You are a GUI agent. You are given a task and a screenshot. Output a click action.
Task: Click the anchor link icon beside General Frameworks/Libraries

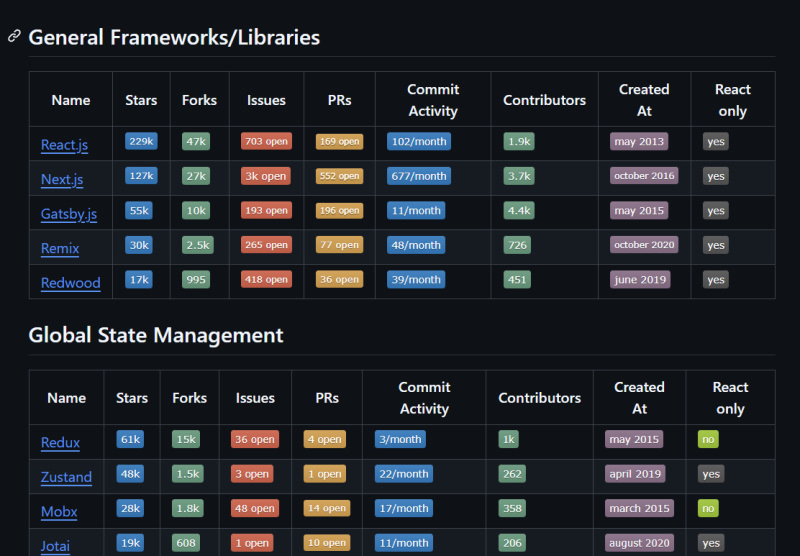pos(14,36)
